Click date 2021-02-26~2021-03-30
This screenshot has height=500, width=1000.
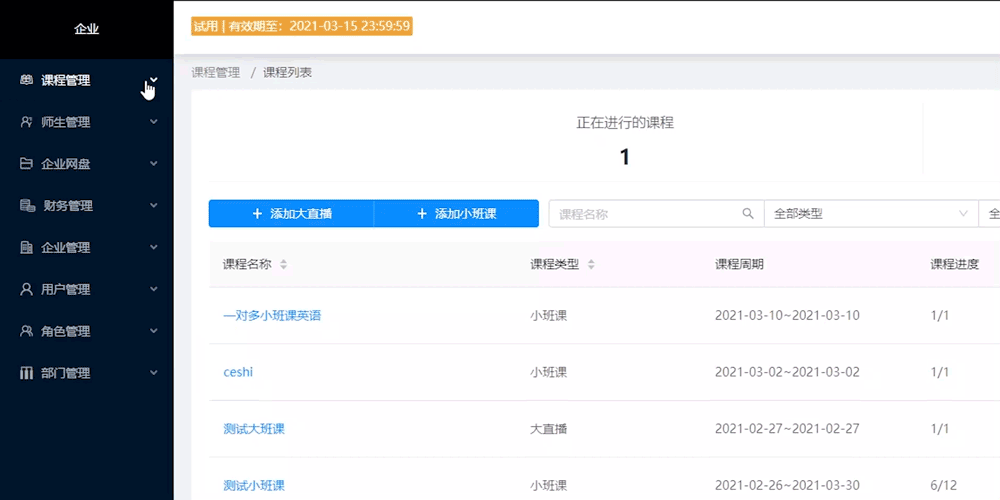pyautogui.click(x=787, y=485)
